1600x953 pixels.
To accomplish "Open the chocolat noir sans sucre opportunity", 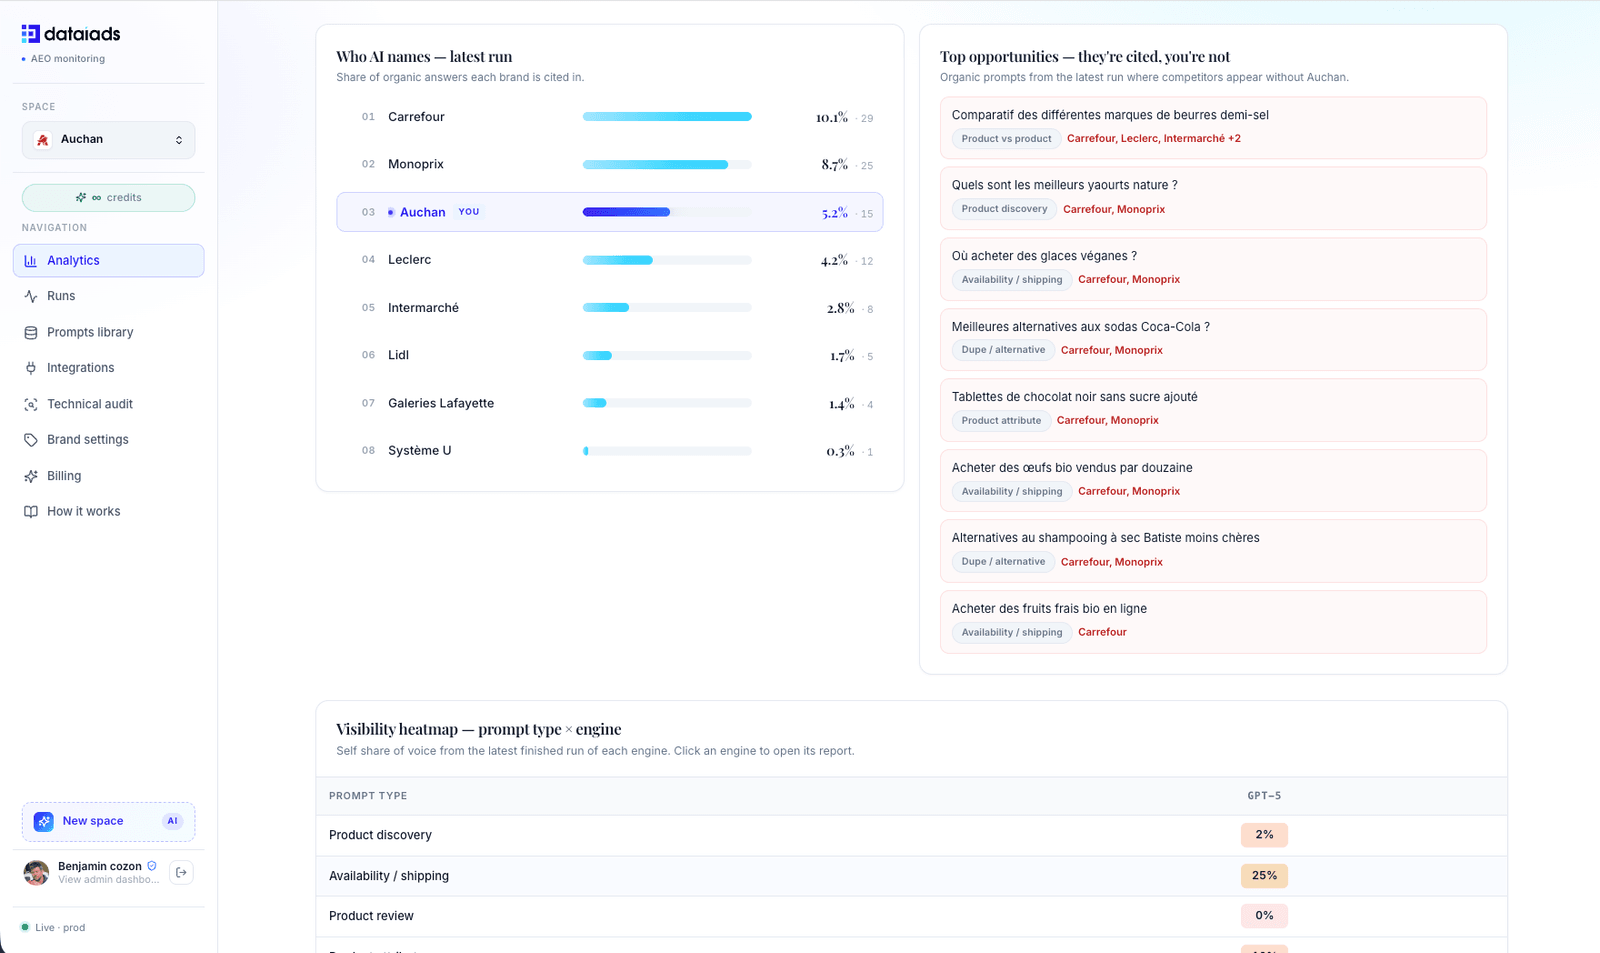I will click(1213, 410).
